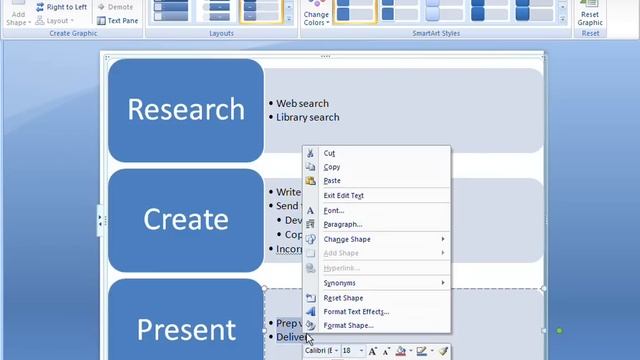Select the first layout thumbnail in Layouts

point(170,11)
